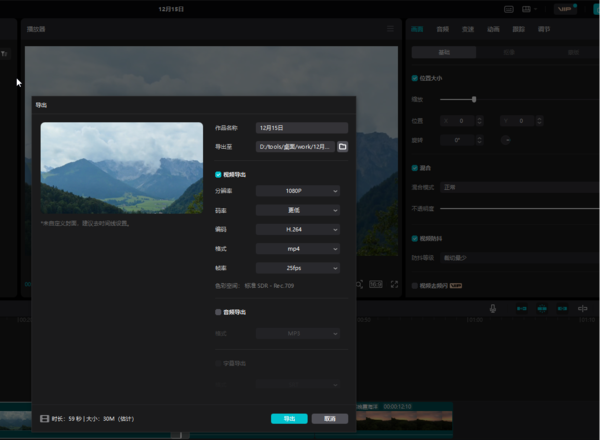Open the mp4 format dropdown
600x440 pixels.
click(x=298, y=248)
